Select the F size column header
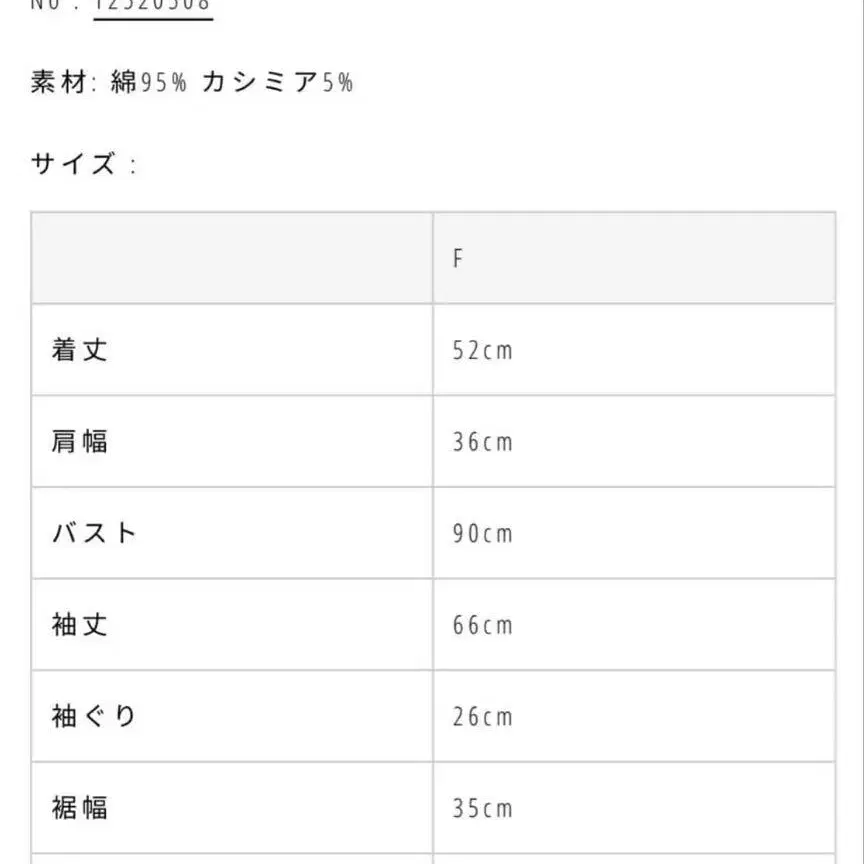864x864 pixels. 458,258
